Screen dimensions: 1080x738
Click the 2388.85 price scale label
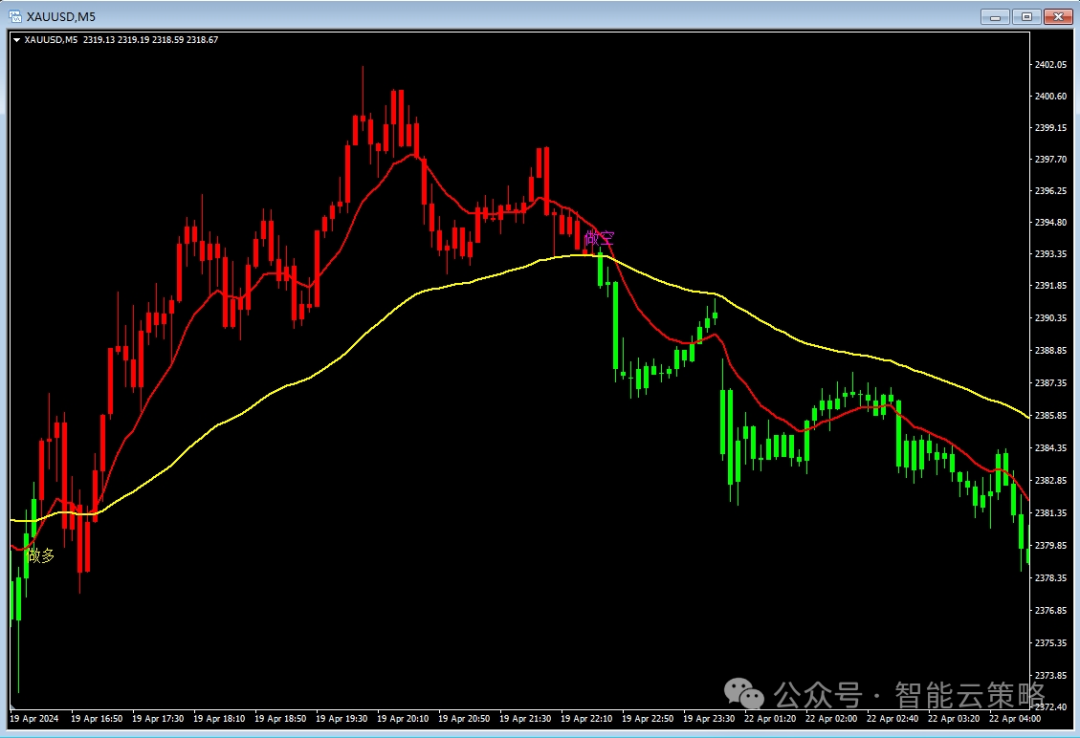1050,350
